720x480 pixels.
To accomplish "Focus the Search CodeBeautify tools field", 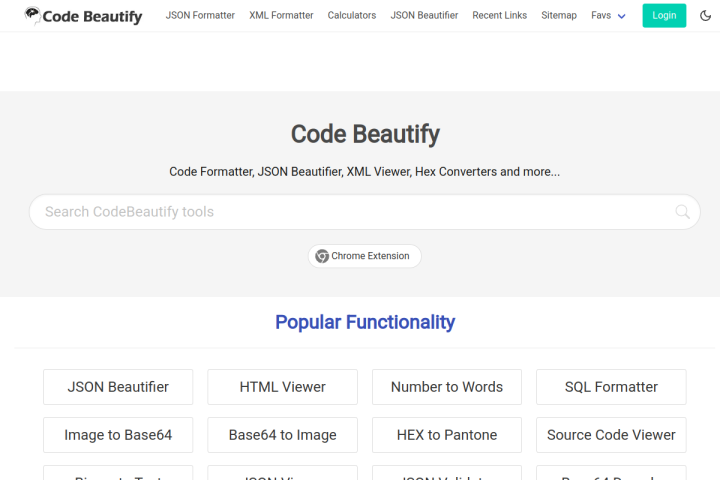I will (x=365, y=212).
